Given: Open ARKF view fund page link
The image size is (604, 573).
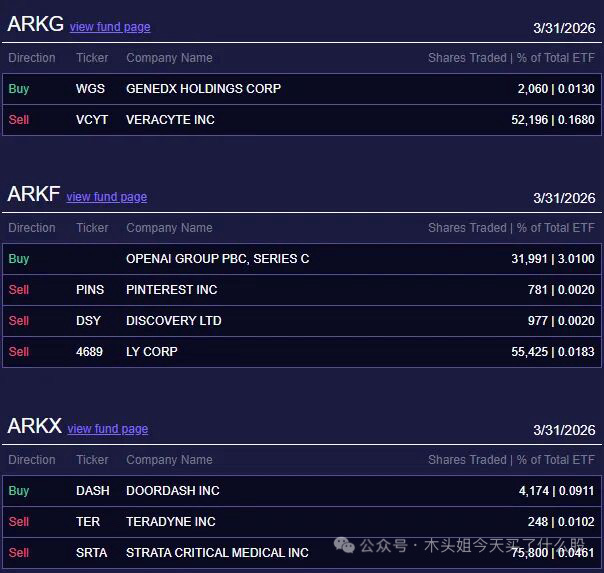Looking at the screenshot, I should click(x=107, y=197).
